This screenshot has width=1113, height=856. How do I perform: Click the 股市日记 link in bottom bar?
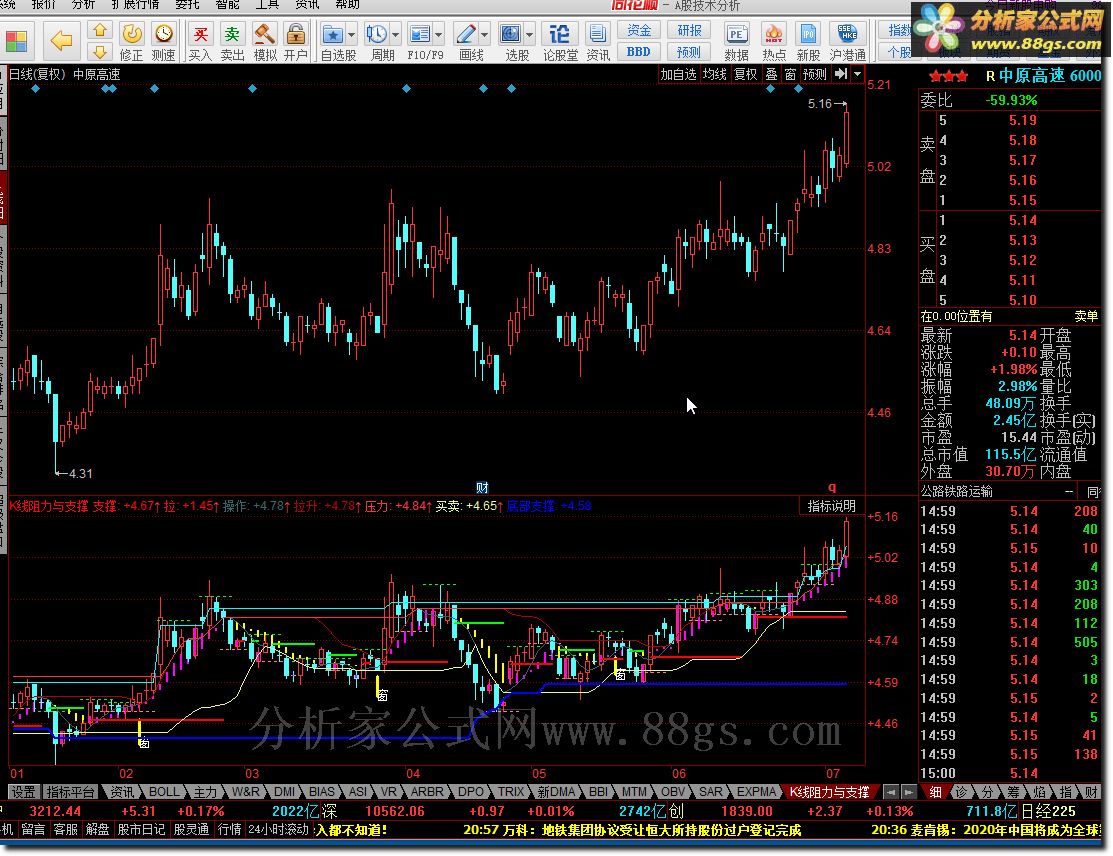point(141,829)
